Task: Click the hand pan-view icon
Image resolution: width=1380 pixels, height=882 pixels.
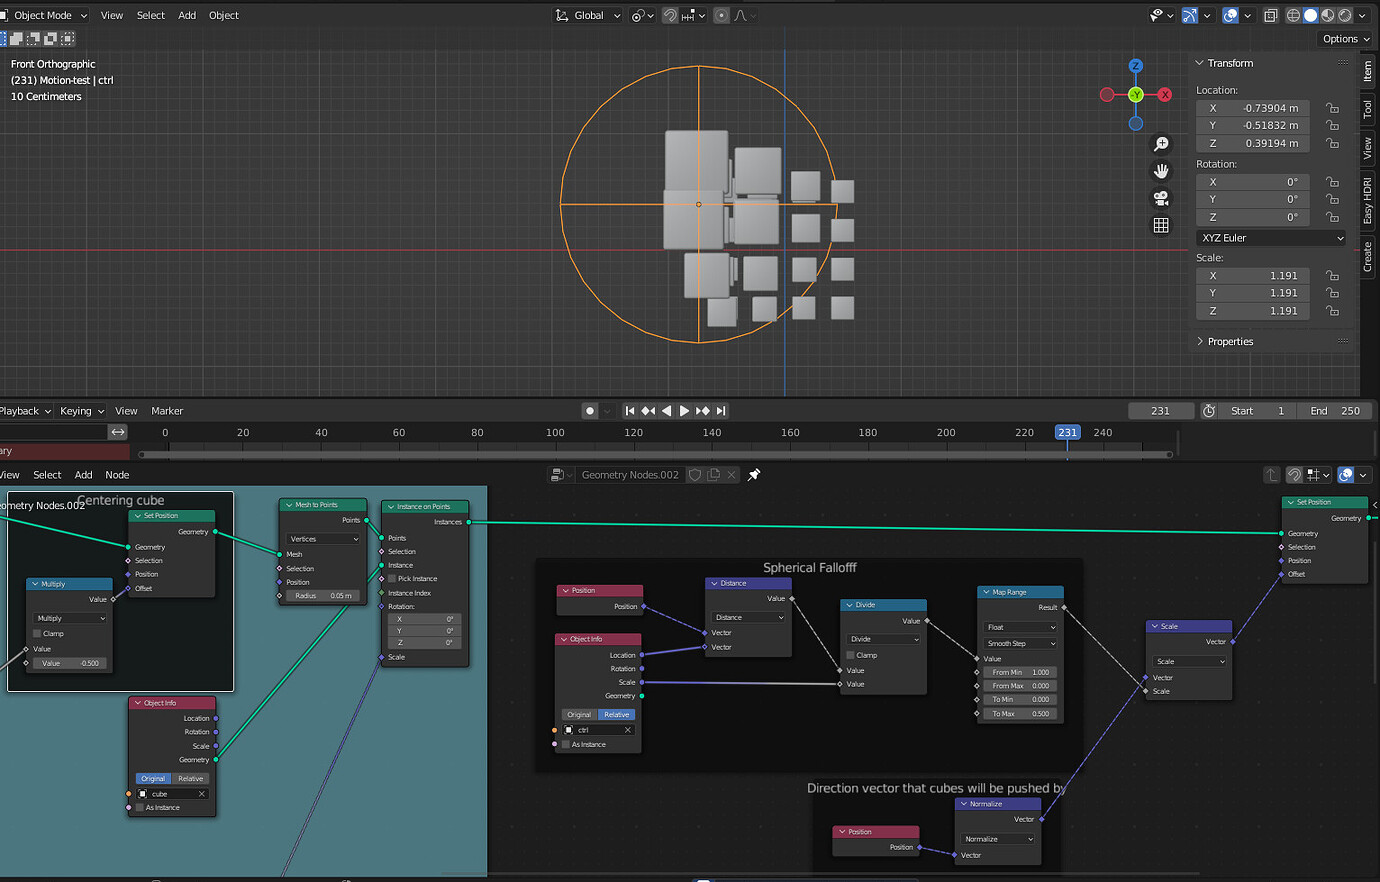Action: (1161, 171)
